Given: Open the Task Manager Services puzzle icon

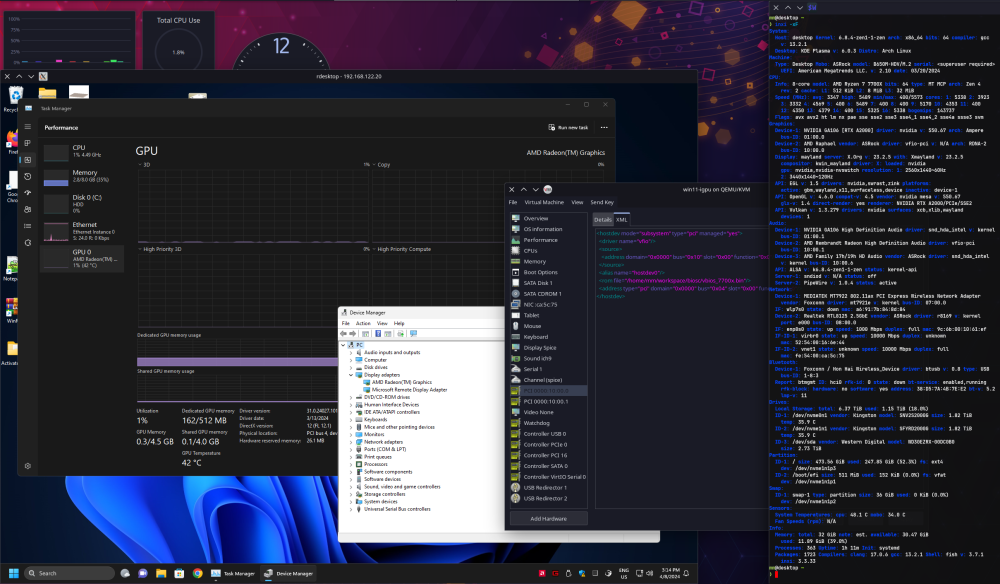Looking at the screenshot, I should 27,242.
